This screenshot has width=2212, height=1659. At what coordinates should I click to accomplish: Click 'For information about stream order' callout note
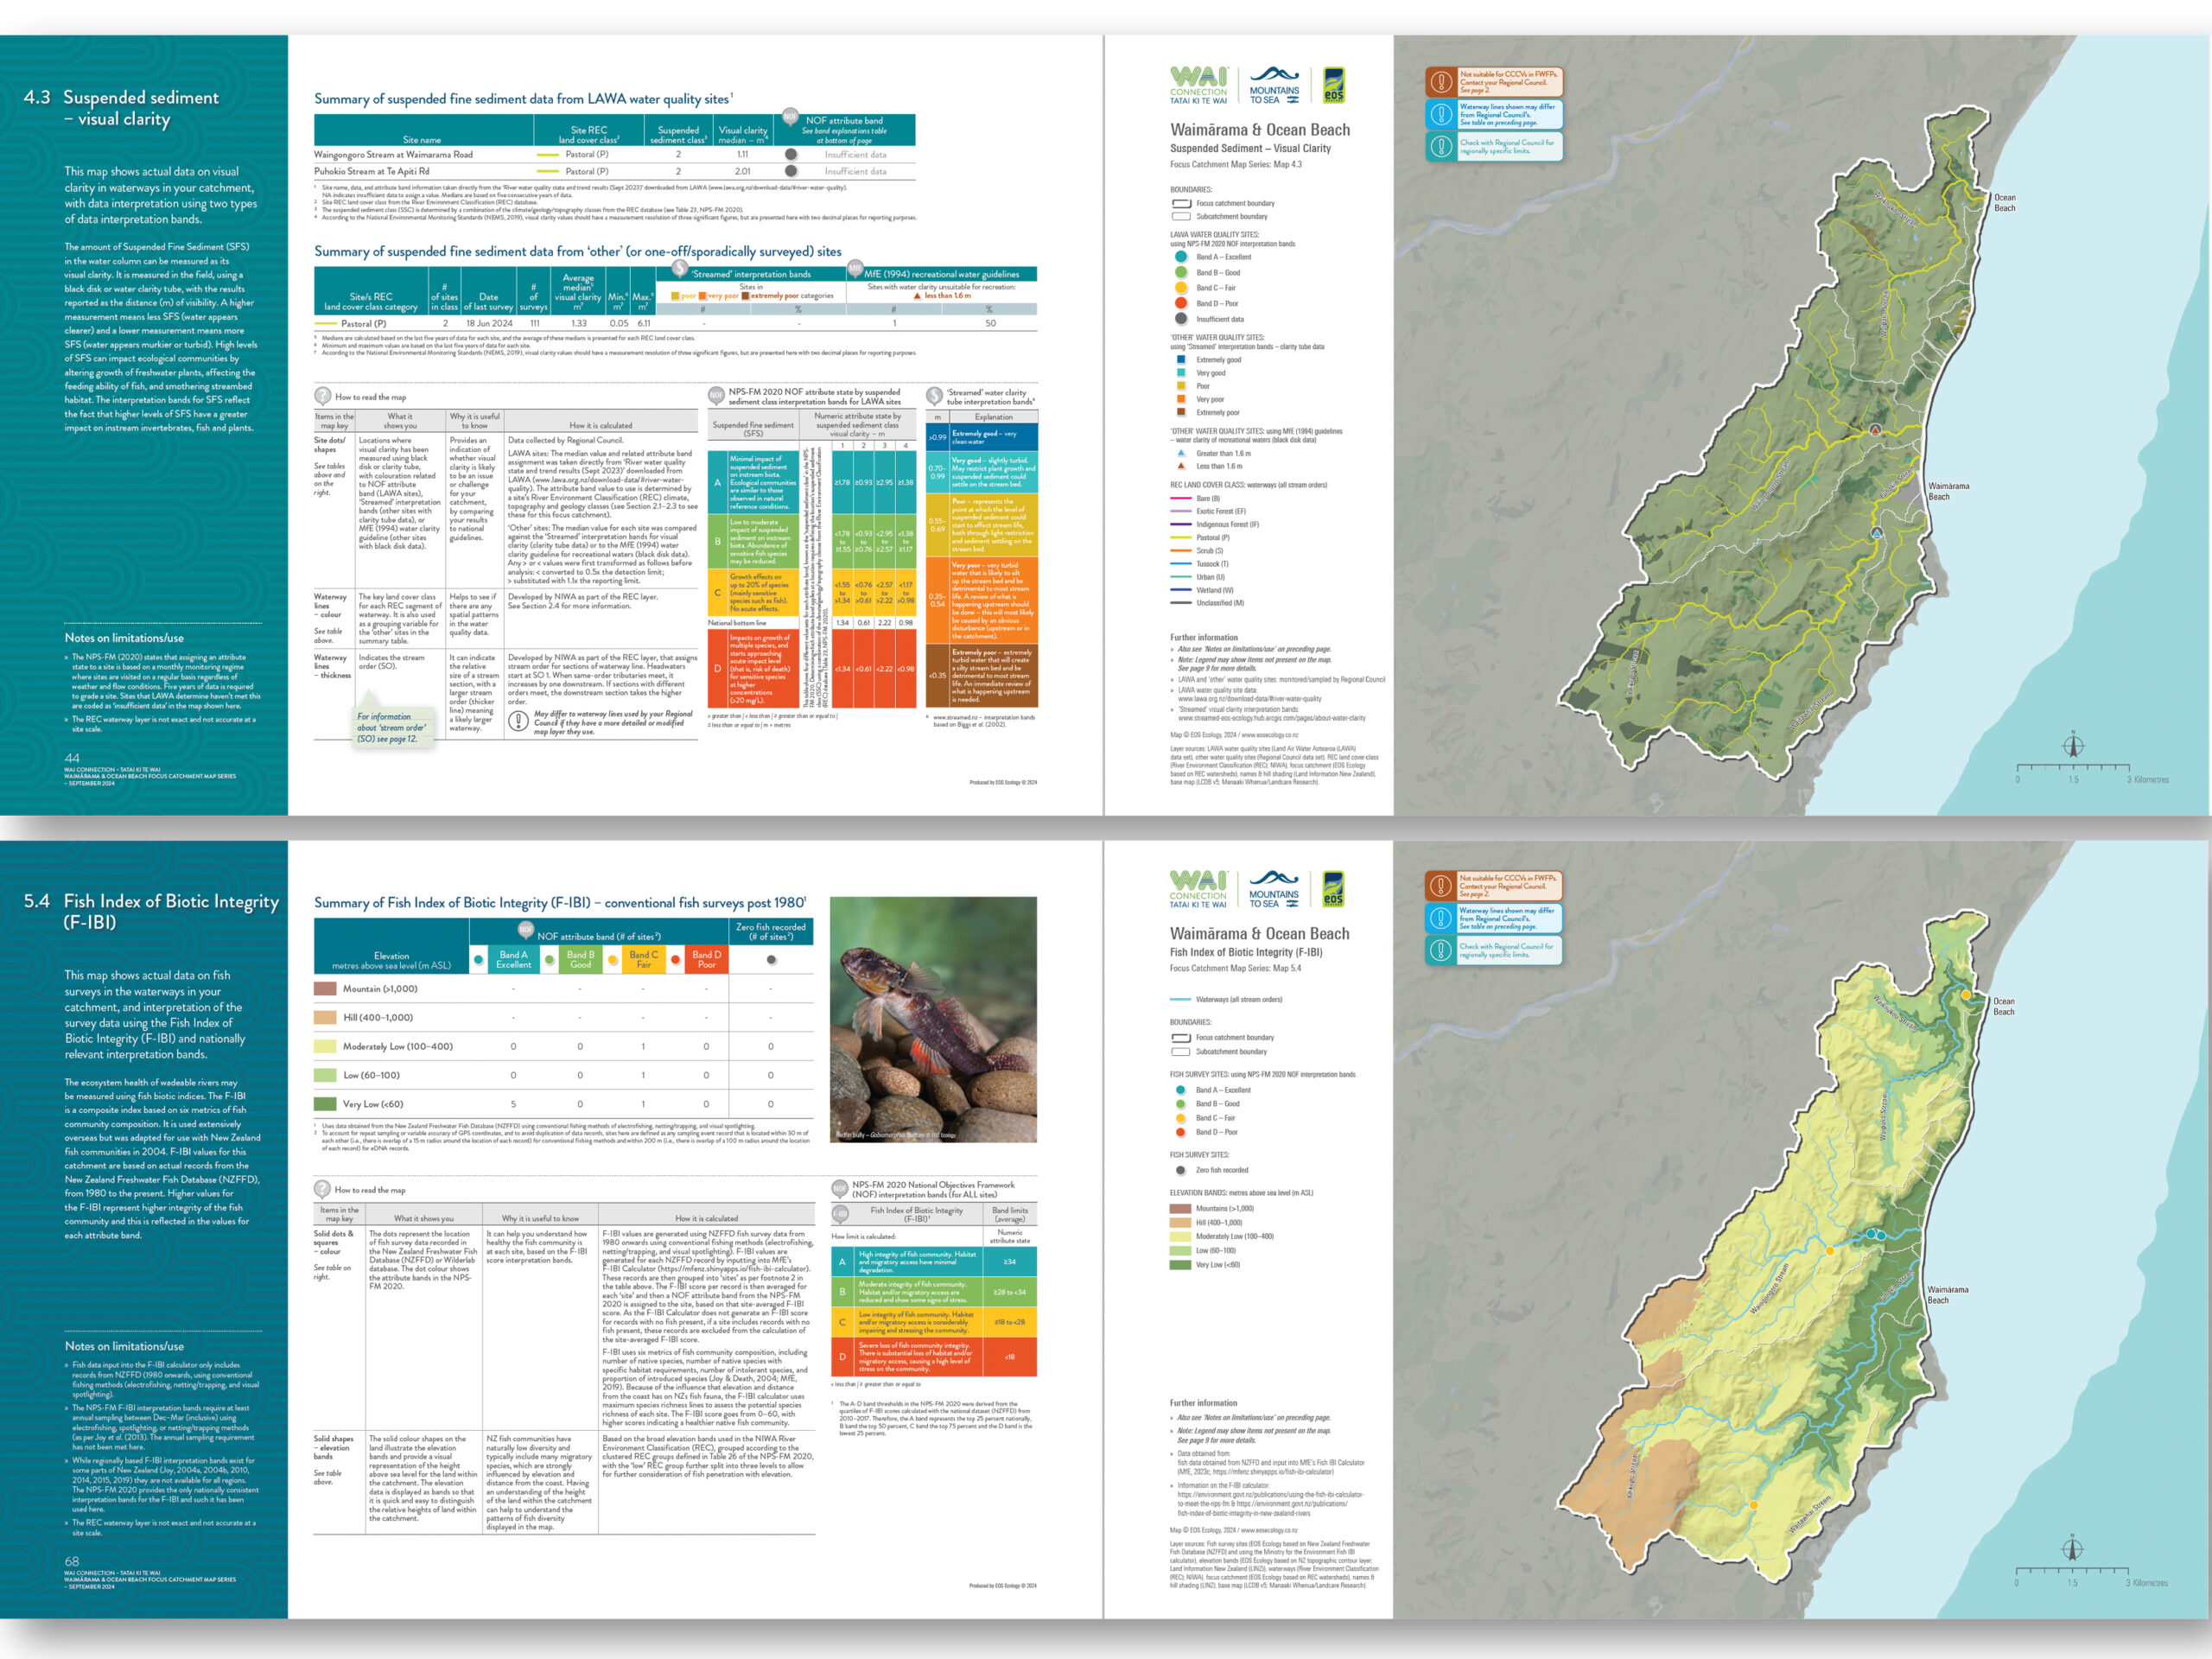coord(393,727)
